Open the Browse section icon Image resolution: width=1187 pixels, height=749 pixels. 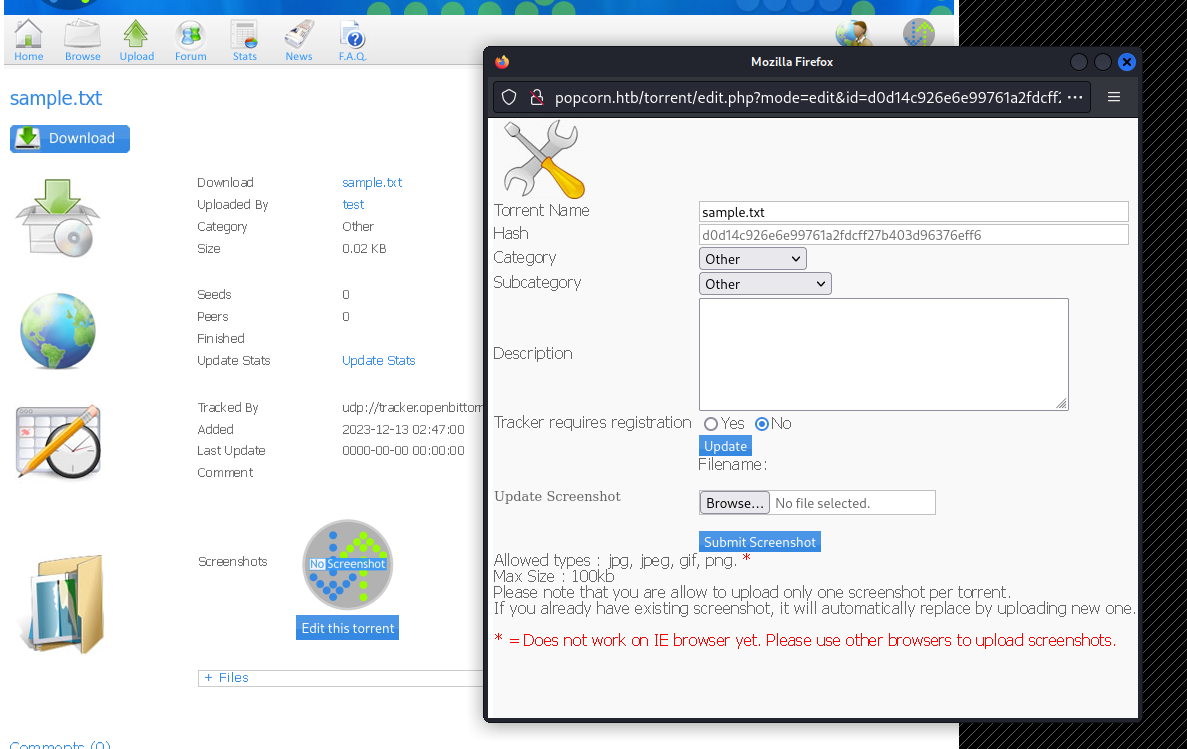pos(82,33)
